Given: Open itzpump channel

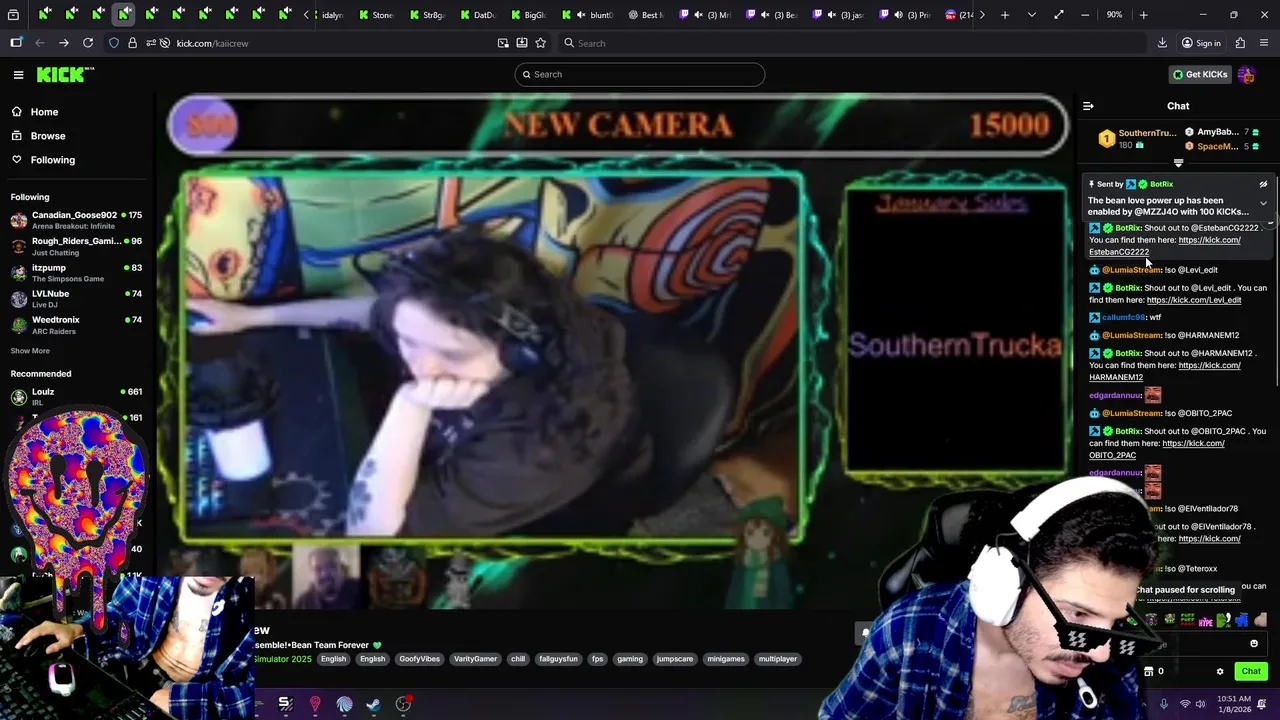Looking at the screenshot, I should [75, 273].
